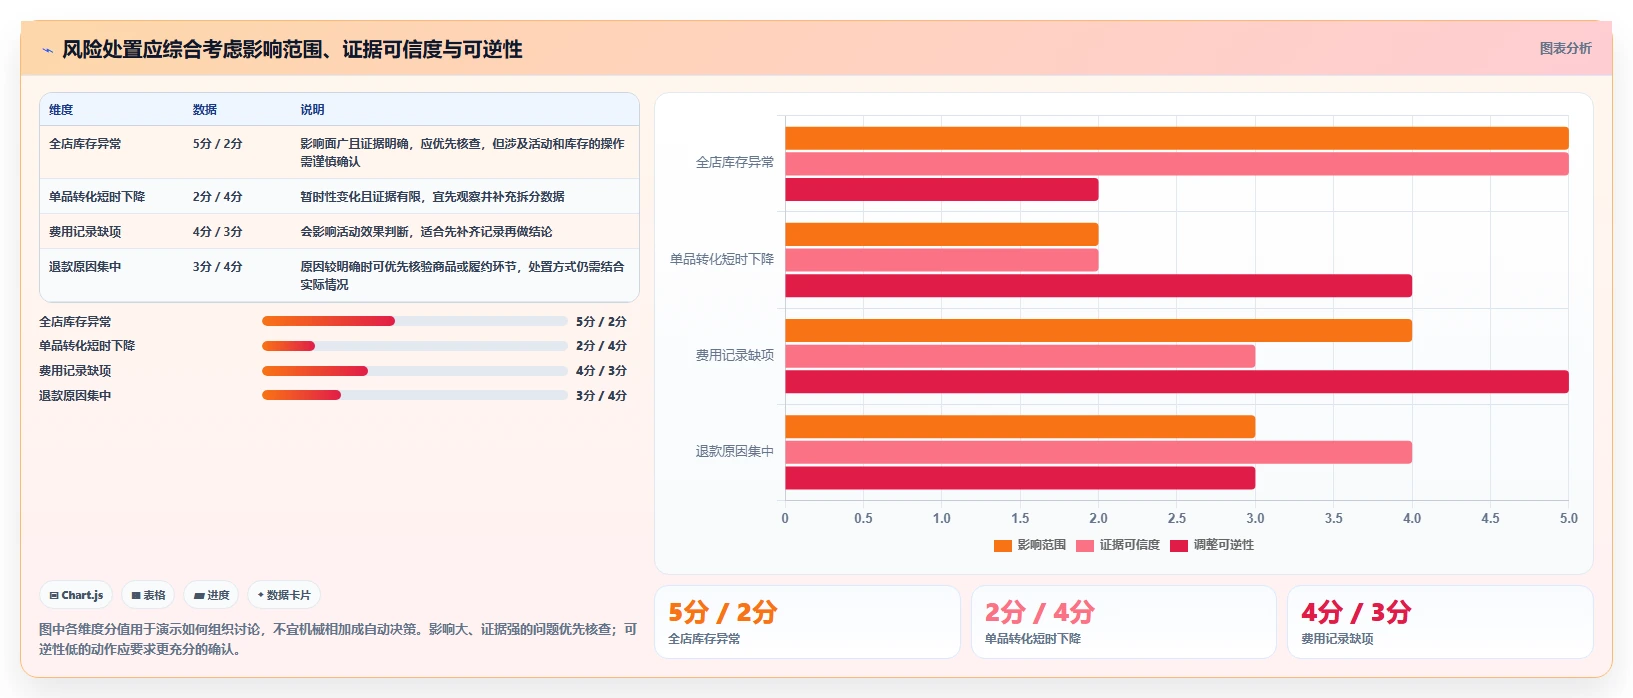Click the 全店库存异常 y-axis label in chart

tap(735, 162)
